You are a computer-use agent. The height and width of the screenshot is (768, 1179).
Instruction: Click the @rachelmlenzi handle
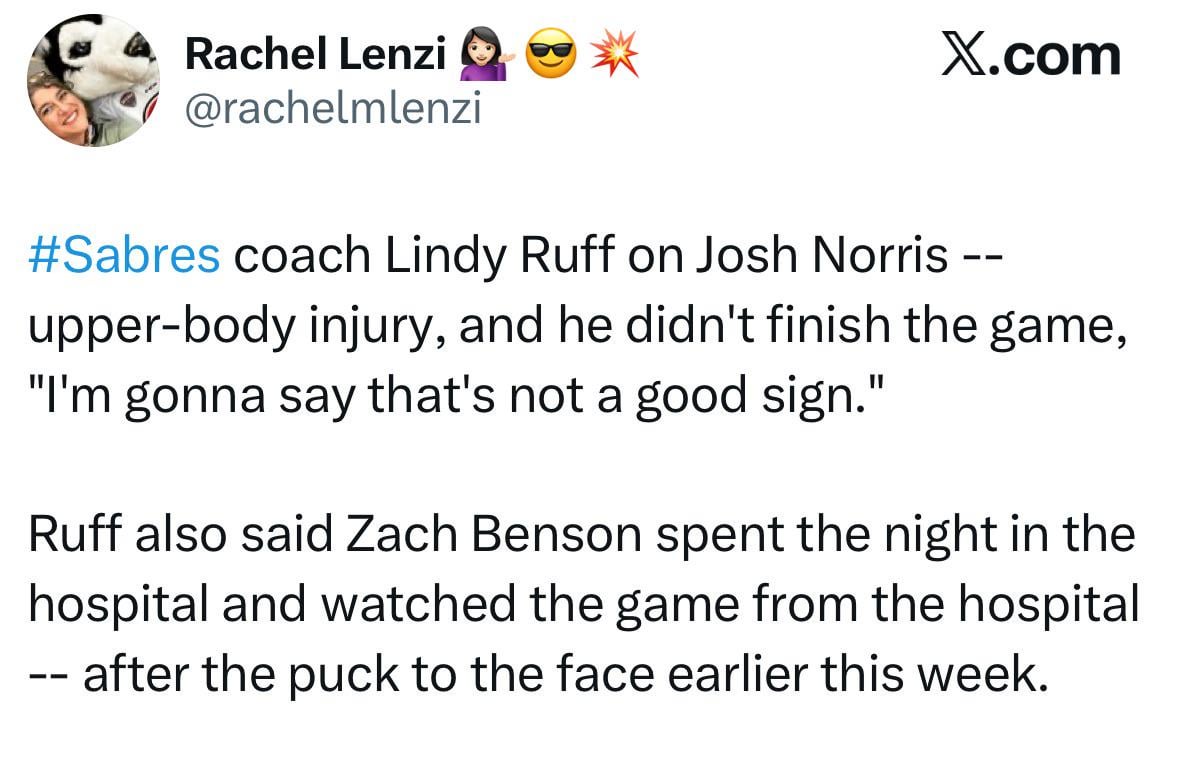(334, 110)
